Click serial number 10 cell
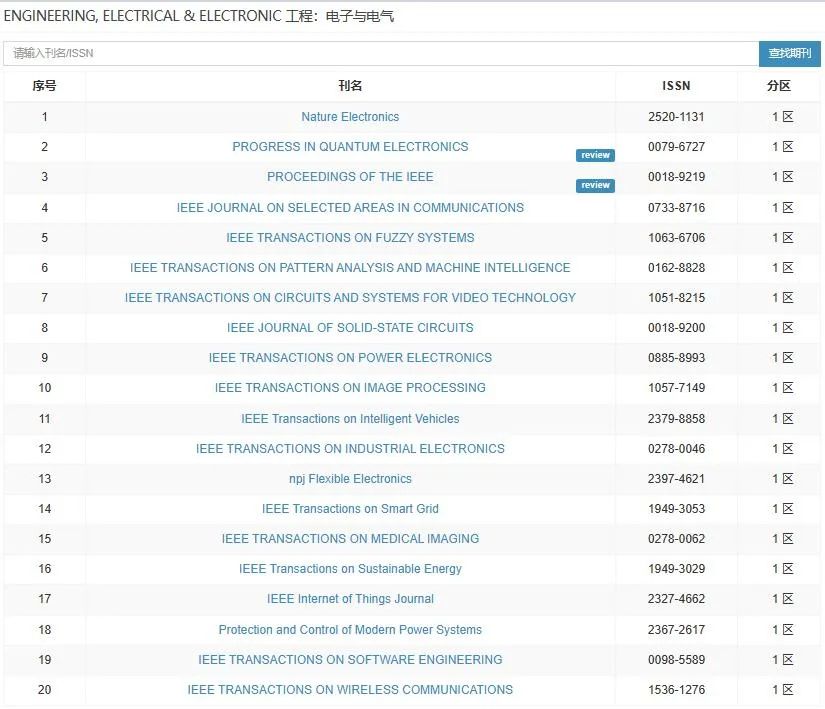The height and width of the screenshot is (709, 825). click(x=44, y=388)
